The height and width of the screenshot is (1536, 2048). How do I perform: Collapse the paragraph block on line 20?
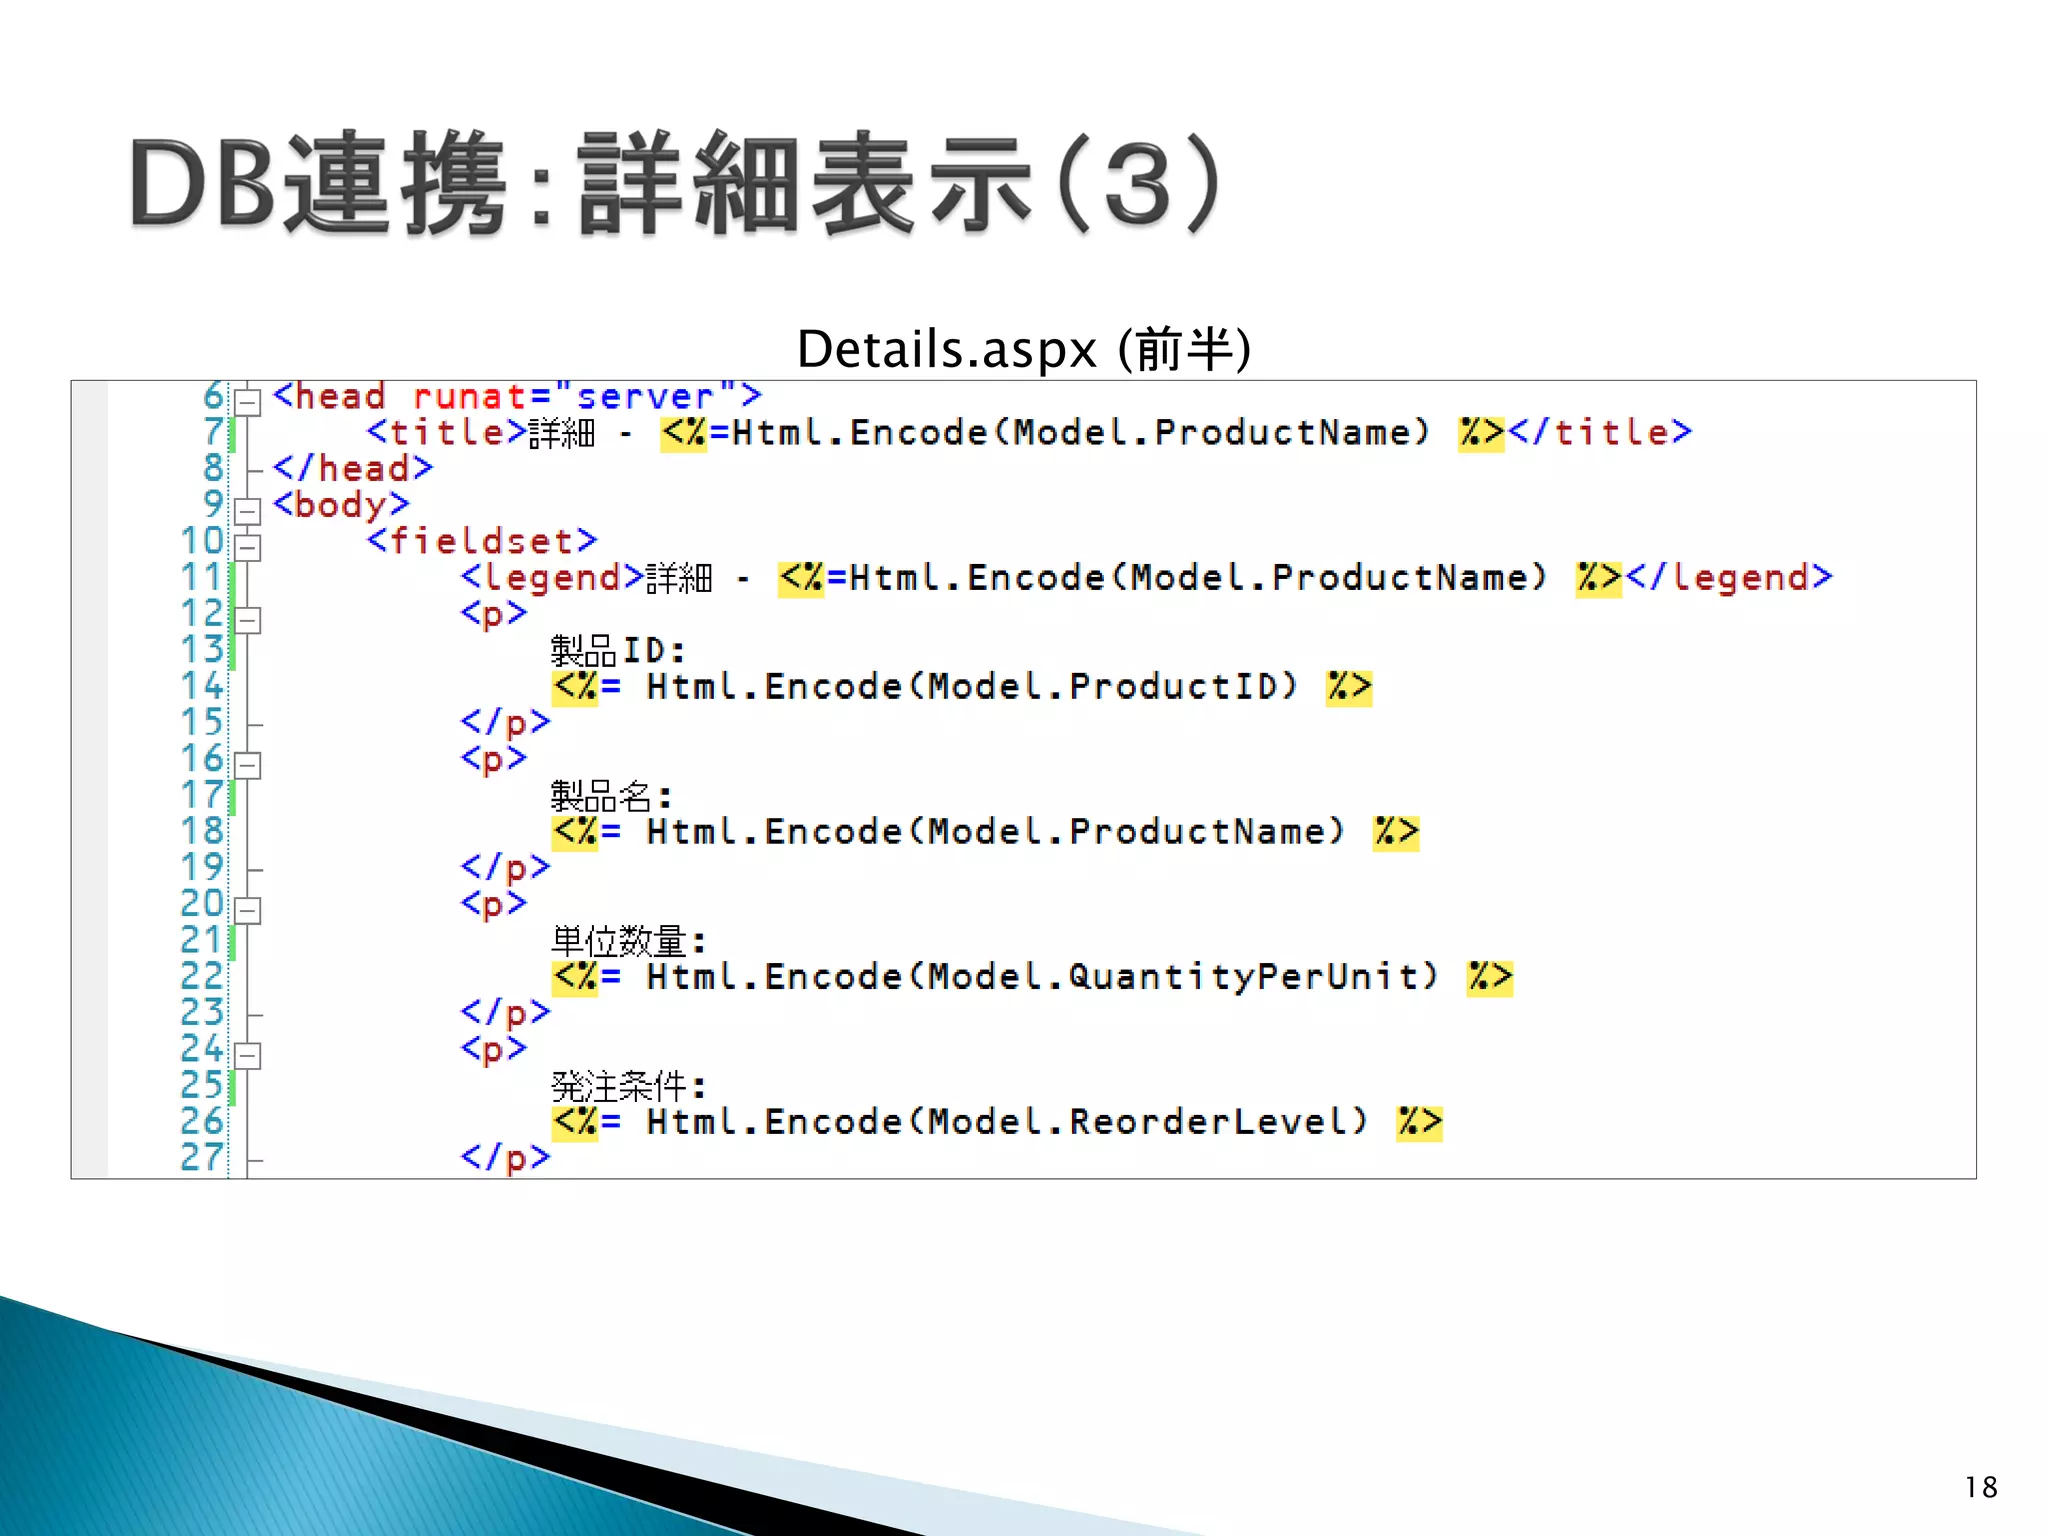pyautogui.click(x=247, y=910)
